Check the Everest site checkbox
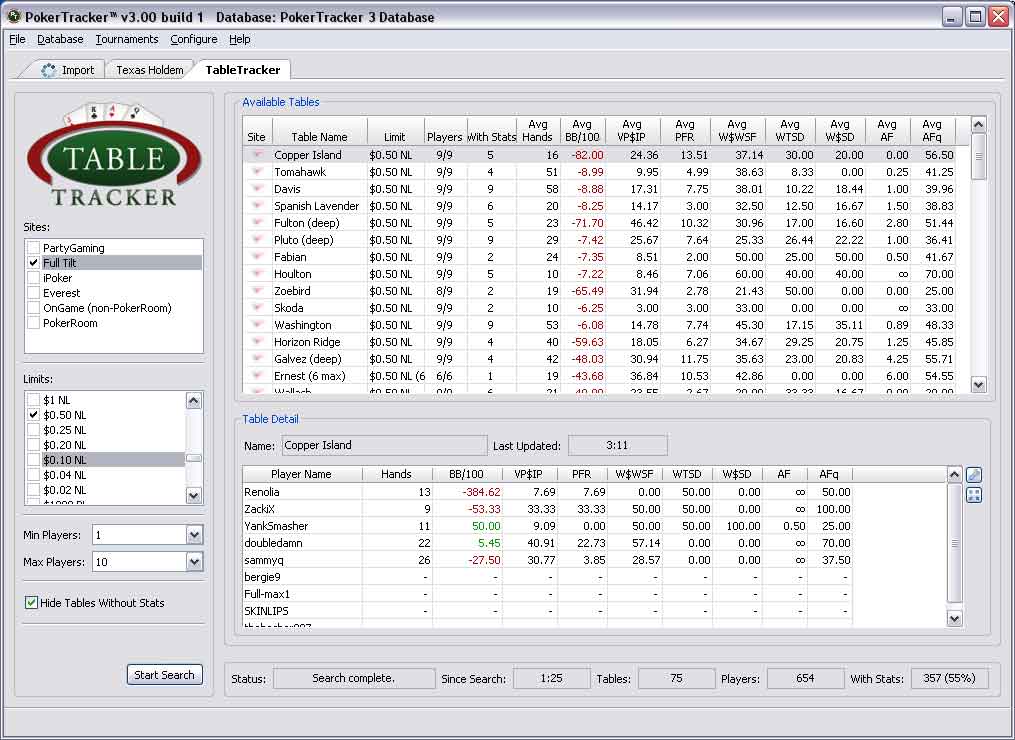 (x=34, y=293)
